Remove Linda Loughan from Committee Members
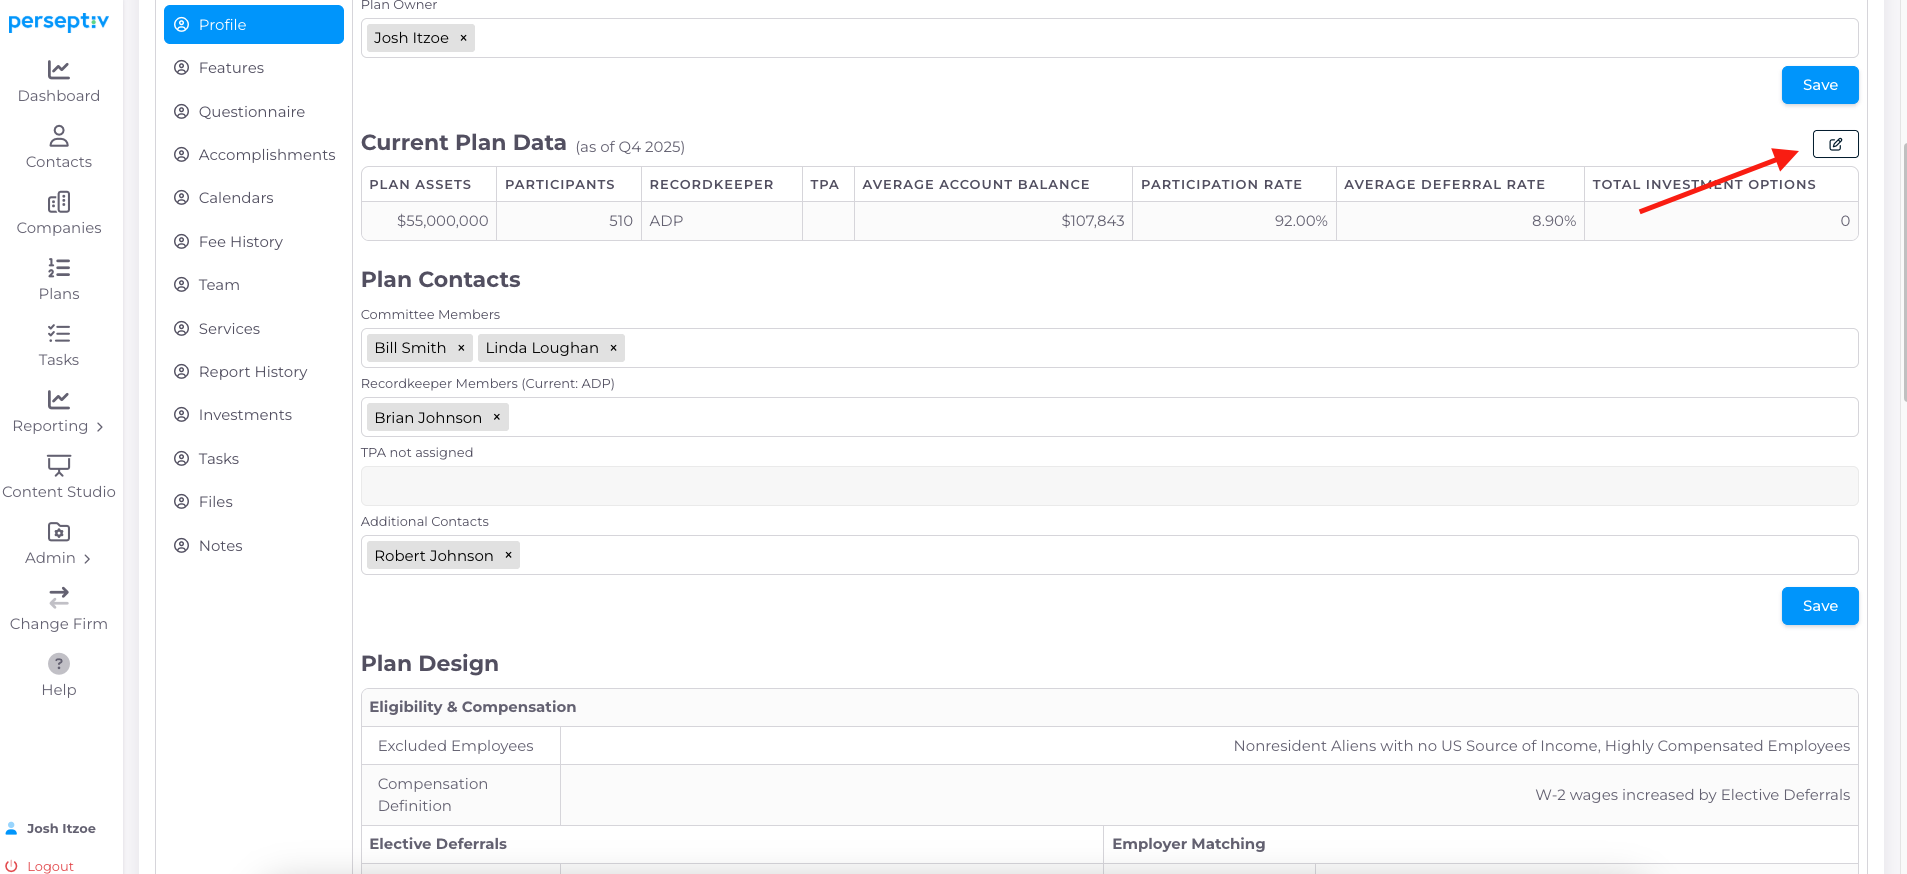The image size is (1907, 874). click(613, 348)
